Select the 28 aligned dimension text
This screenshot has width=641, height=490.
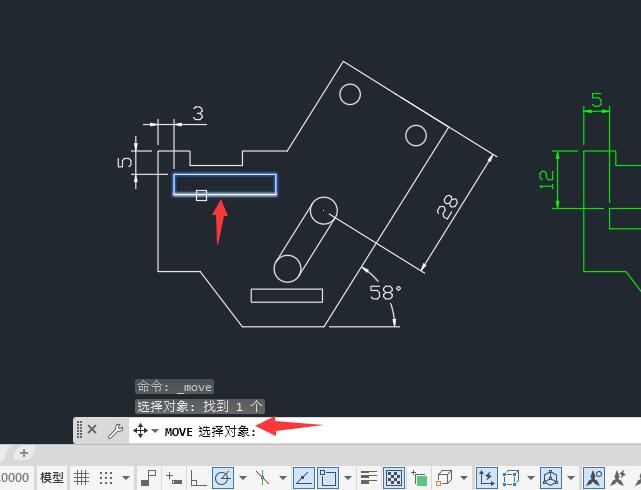point(448,207)
